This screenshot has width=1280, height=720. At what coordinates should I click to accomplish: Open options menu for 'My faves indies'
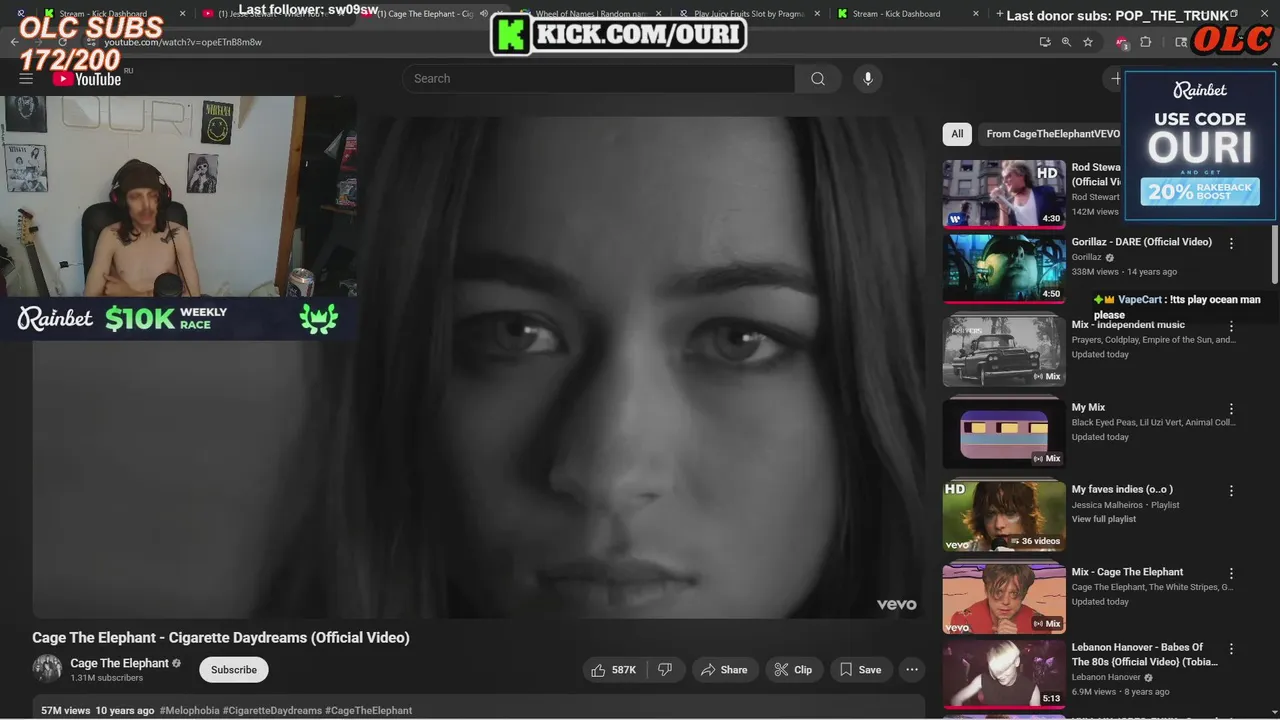(x=1231, y=491)
